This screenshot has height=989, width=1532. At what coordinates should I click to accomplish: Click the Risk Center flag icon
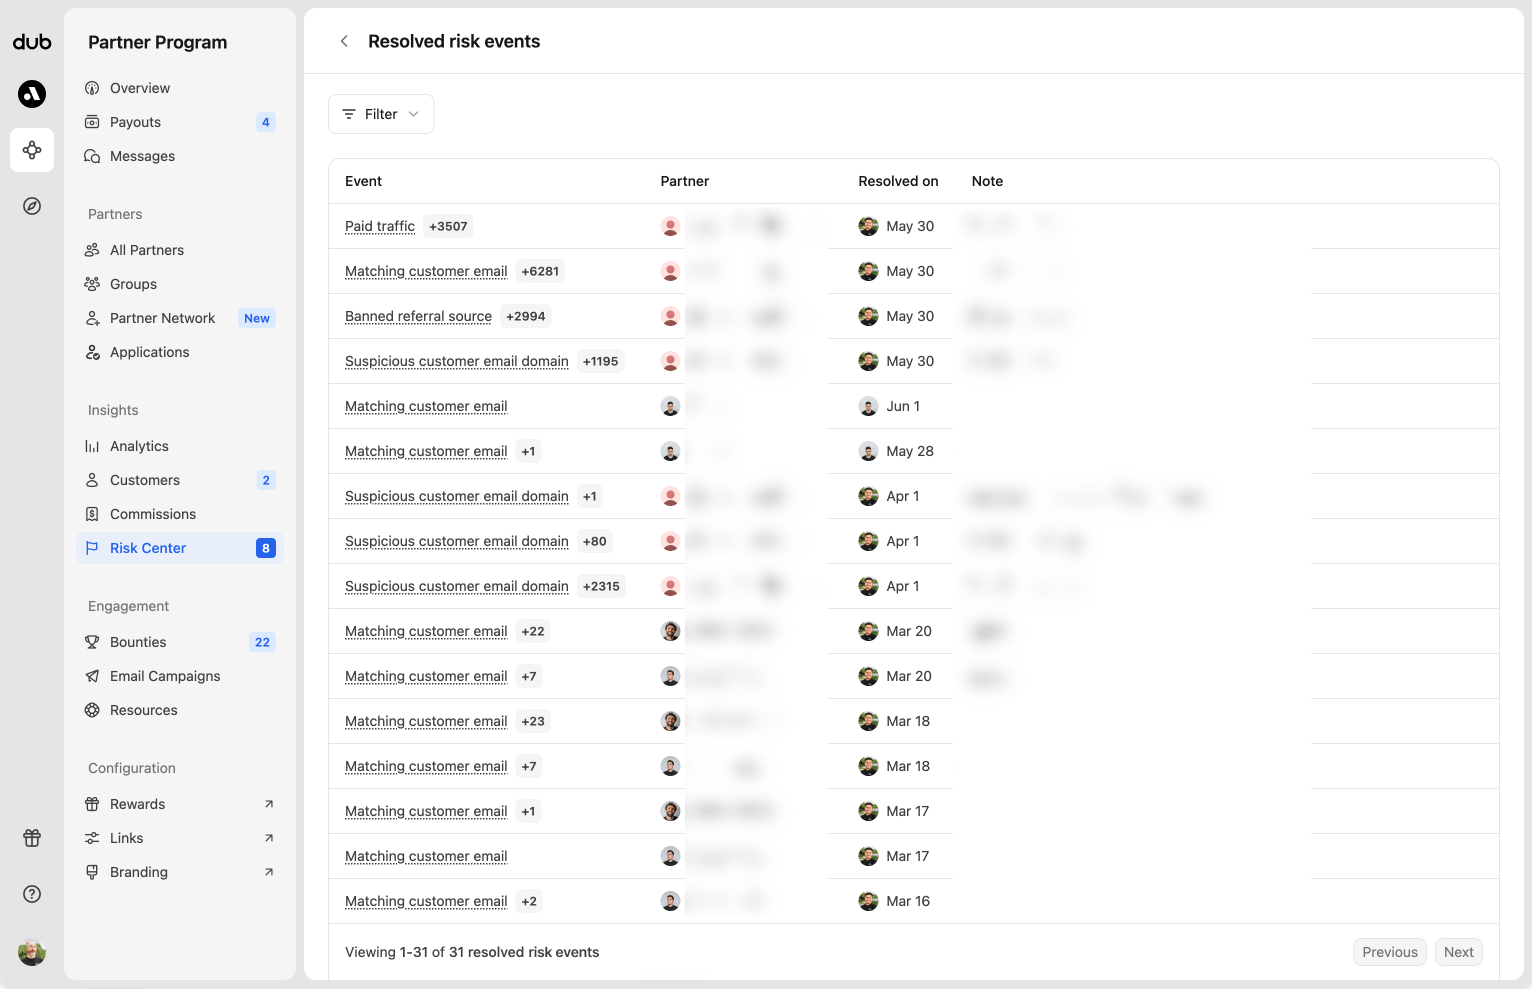[92, 548]
